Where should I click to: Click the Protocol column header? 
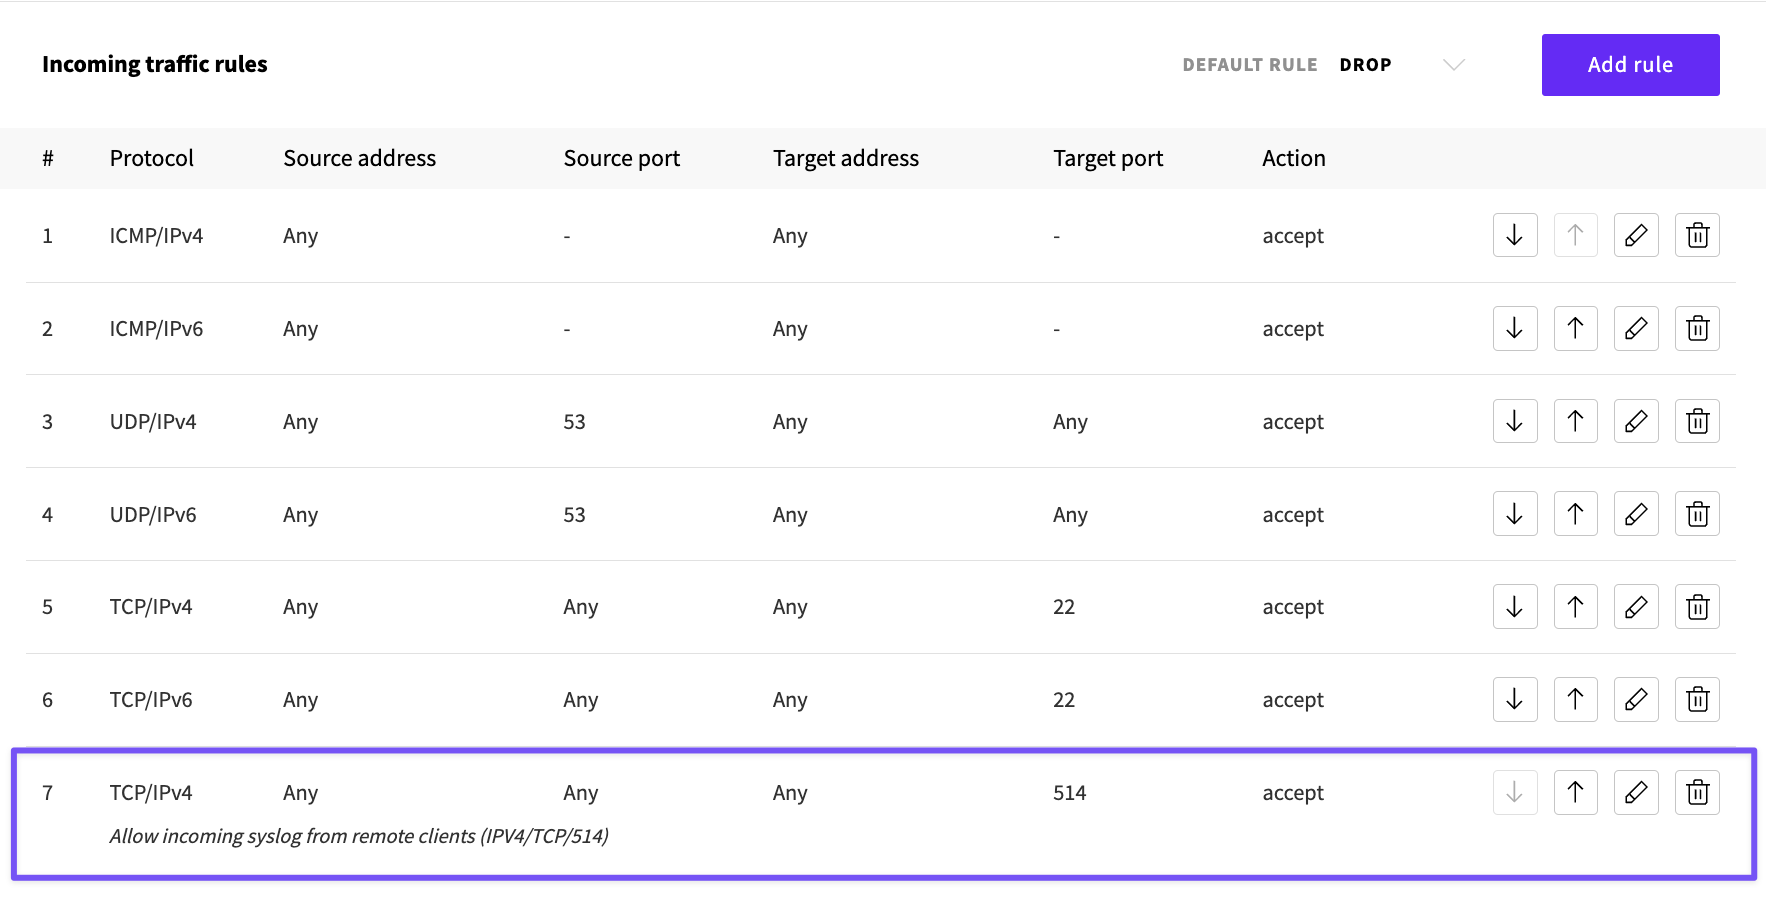[x=152, y=158]
